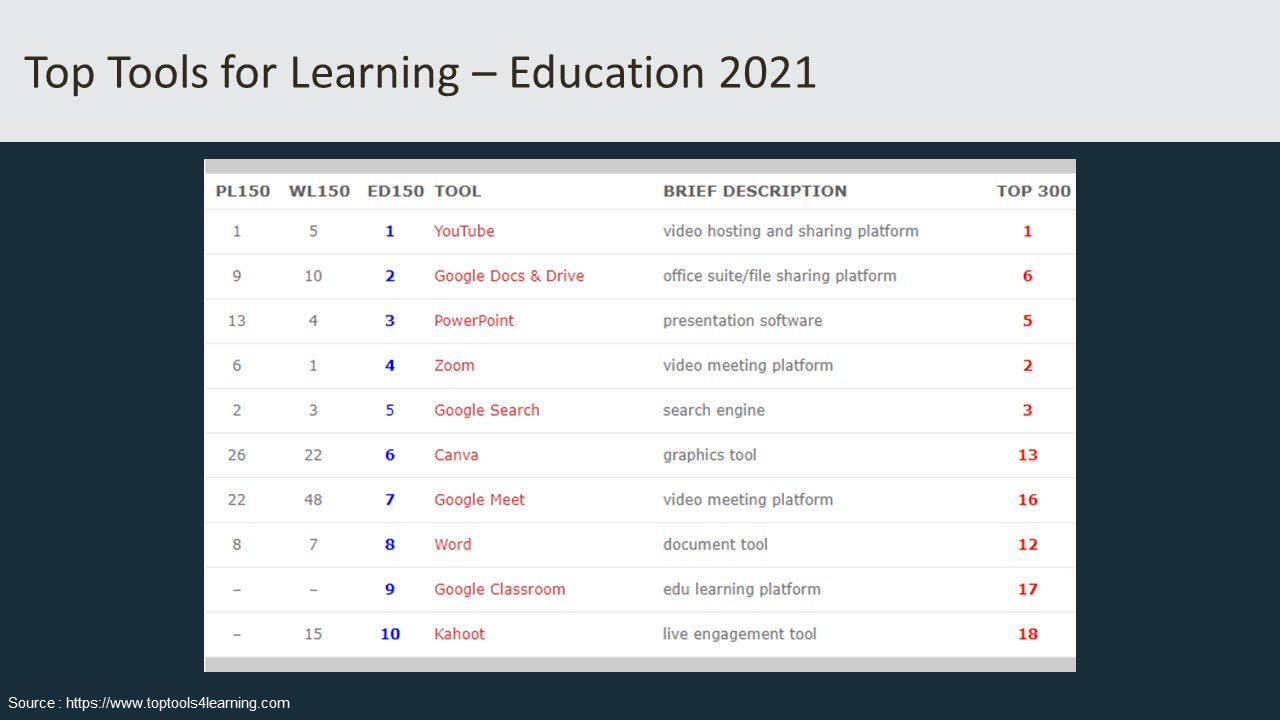Select Canva's PL150 value 26
Screen dimensions: 1280x720
point(237,455)
